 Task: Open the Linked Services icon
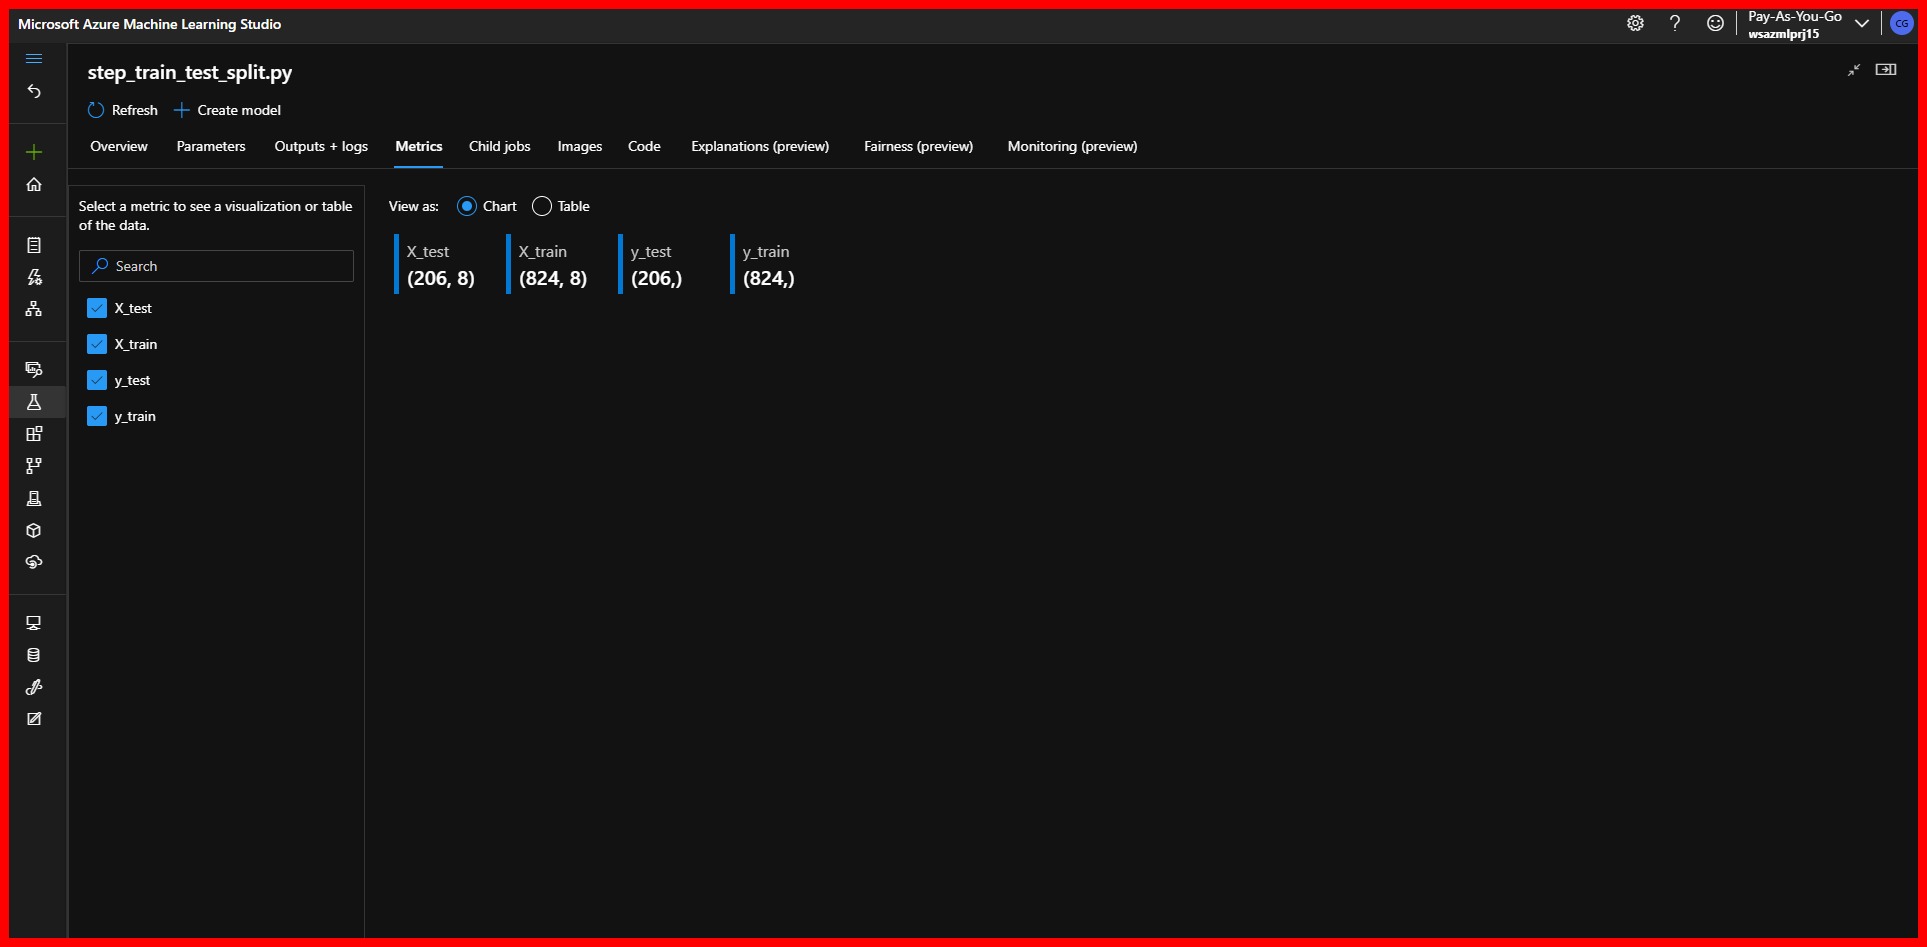click(x=34, y=687)
